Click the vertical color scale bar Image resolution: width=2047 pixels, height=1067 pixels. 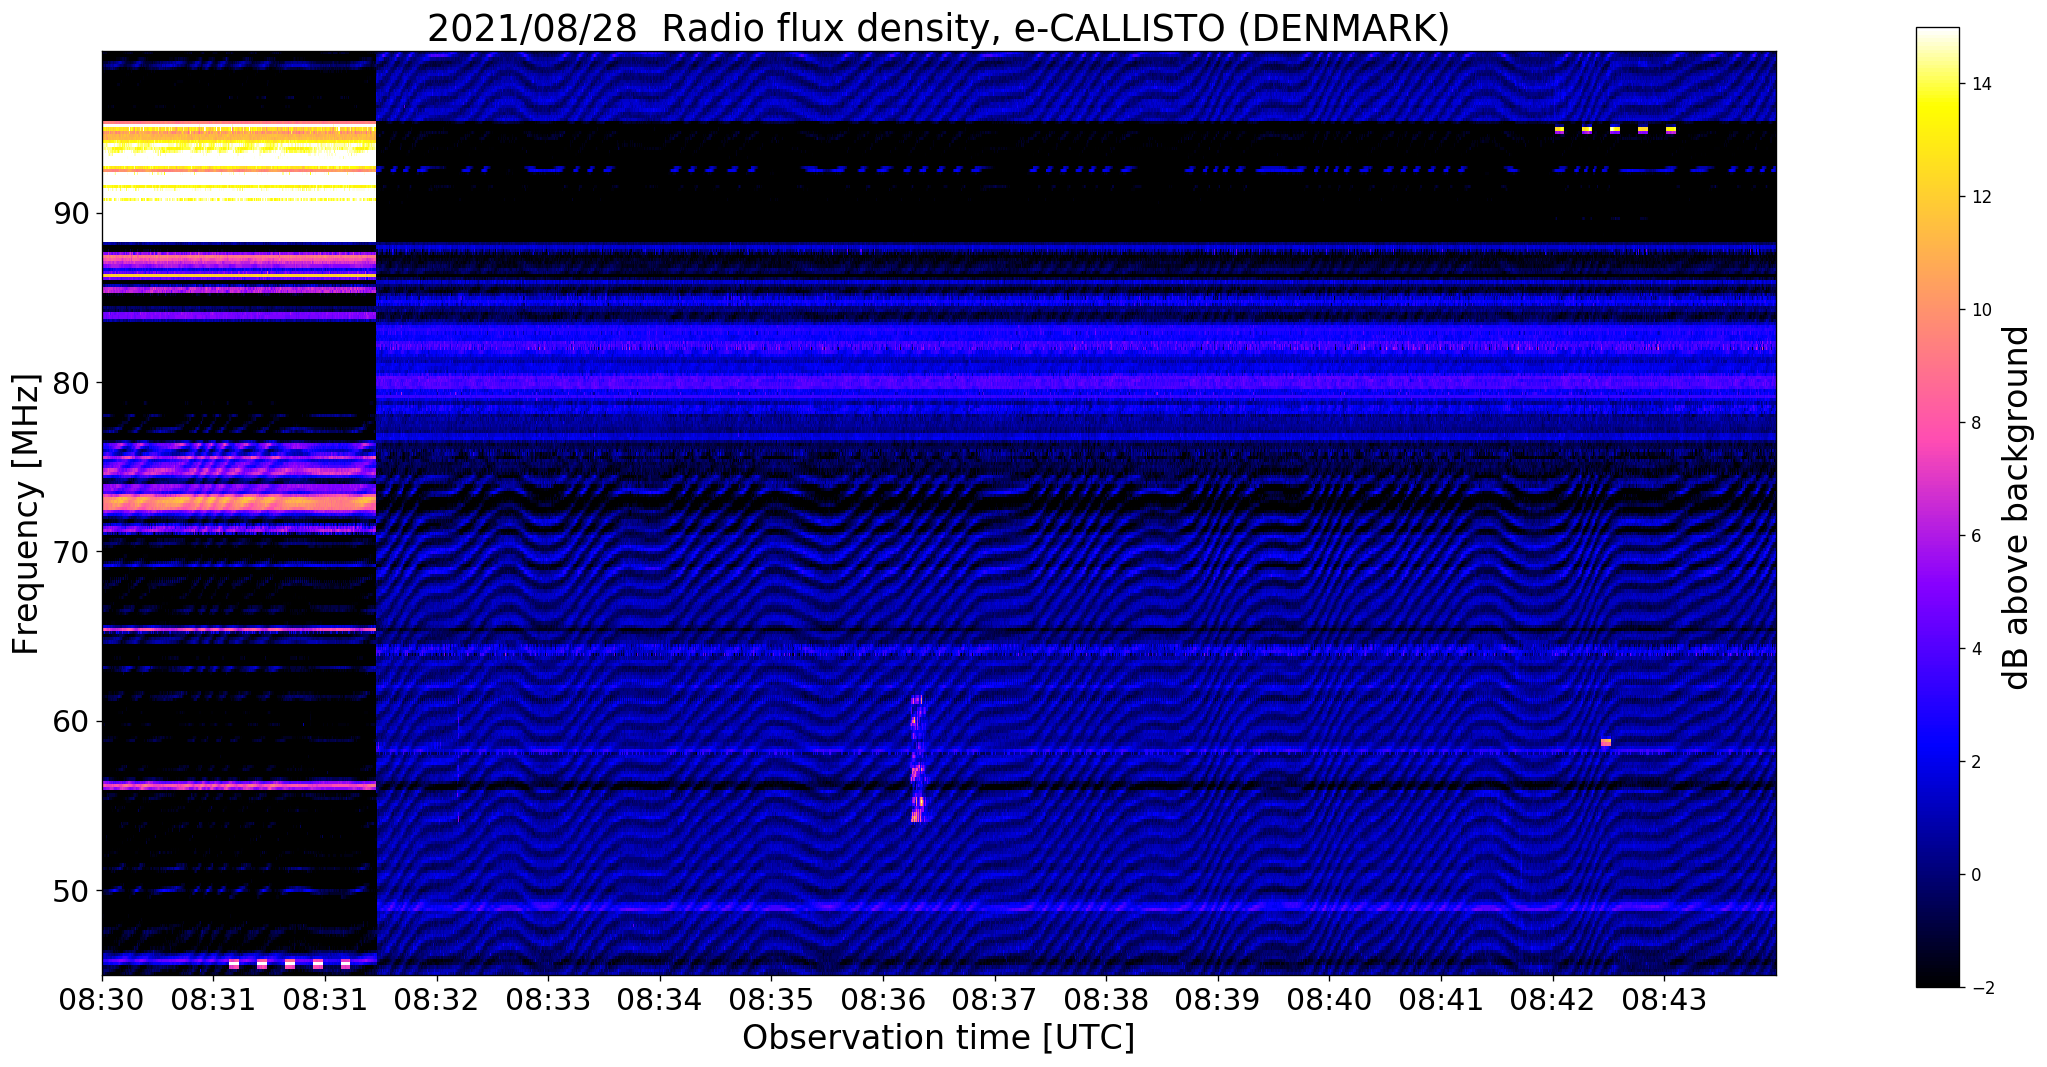(1937, 507)
